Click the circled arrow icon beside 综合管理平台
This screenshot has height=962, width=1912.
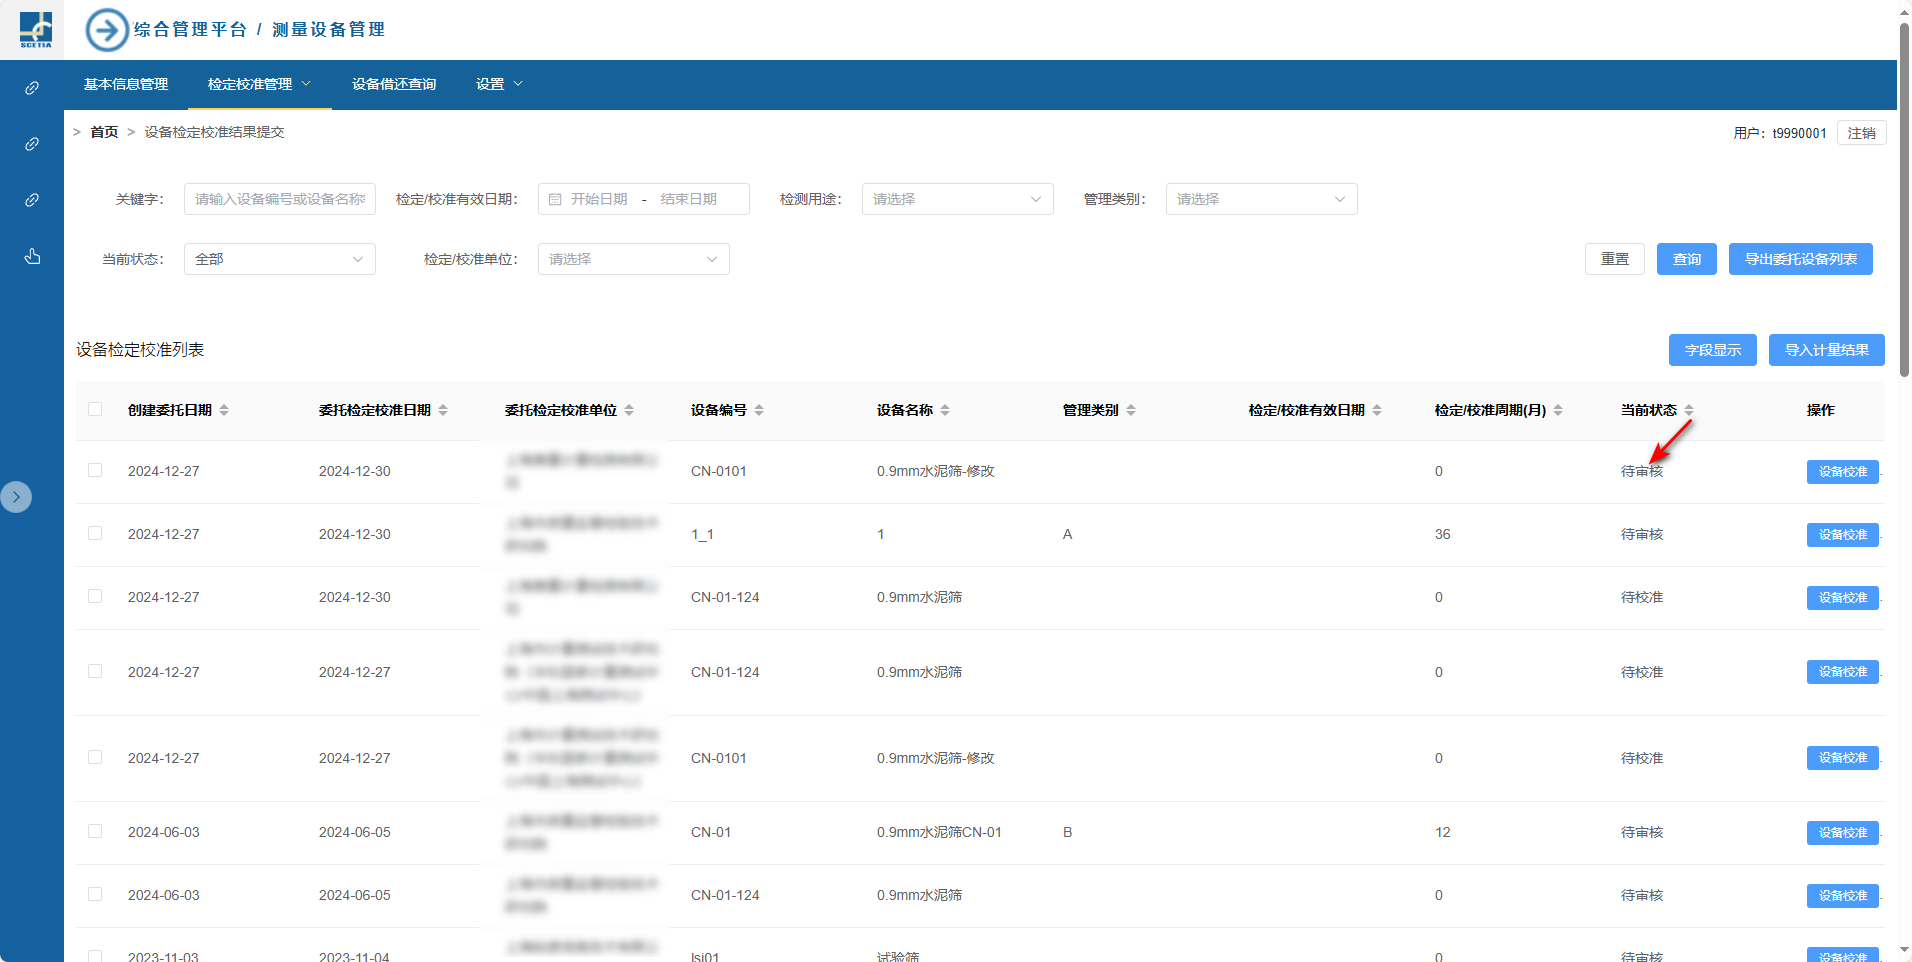click(107, 30)
